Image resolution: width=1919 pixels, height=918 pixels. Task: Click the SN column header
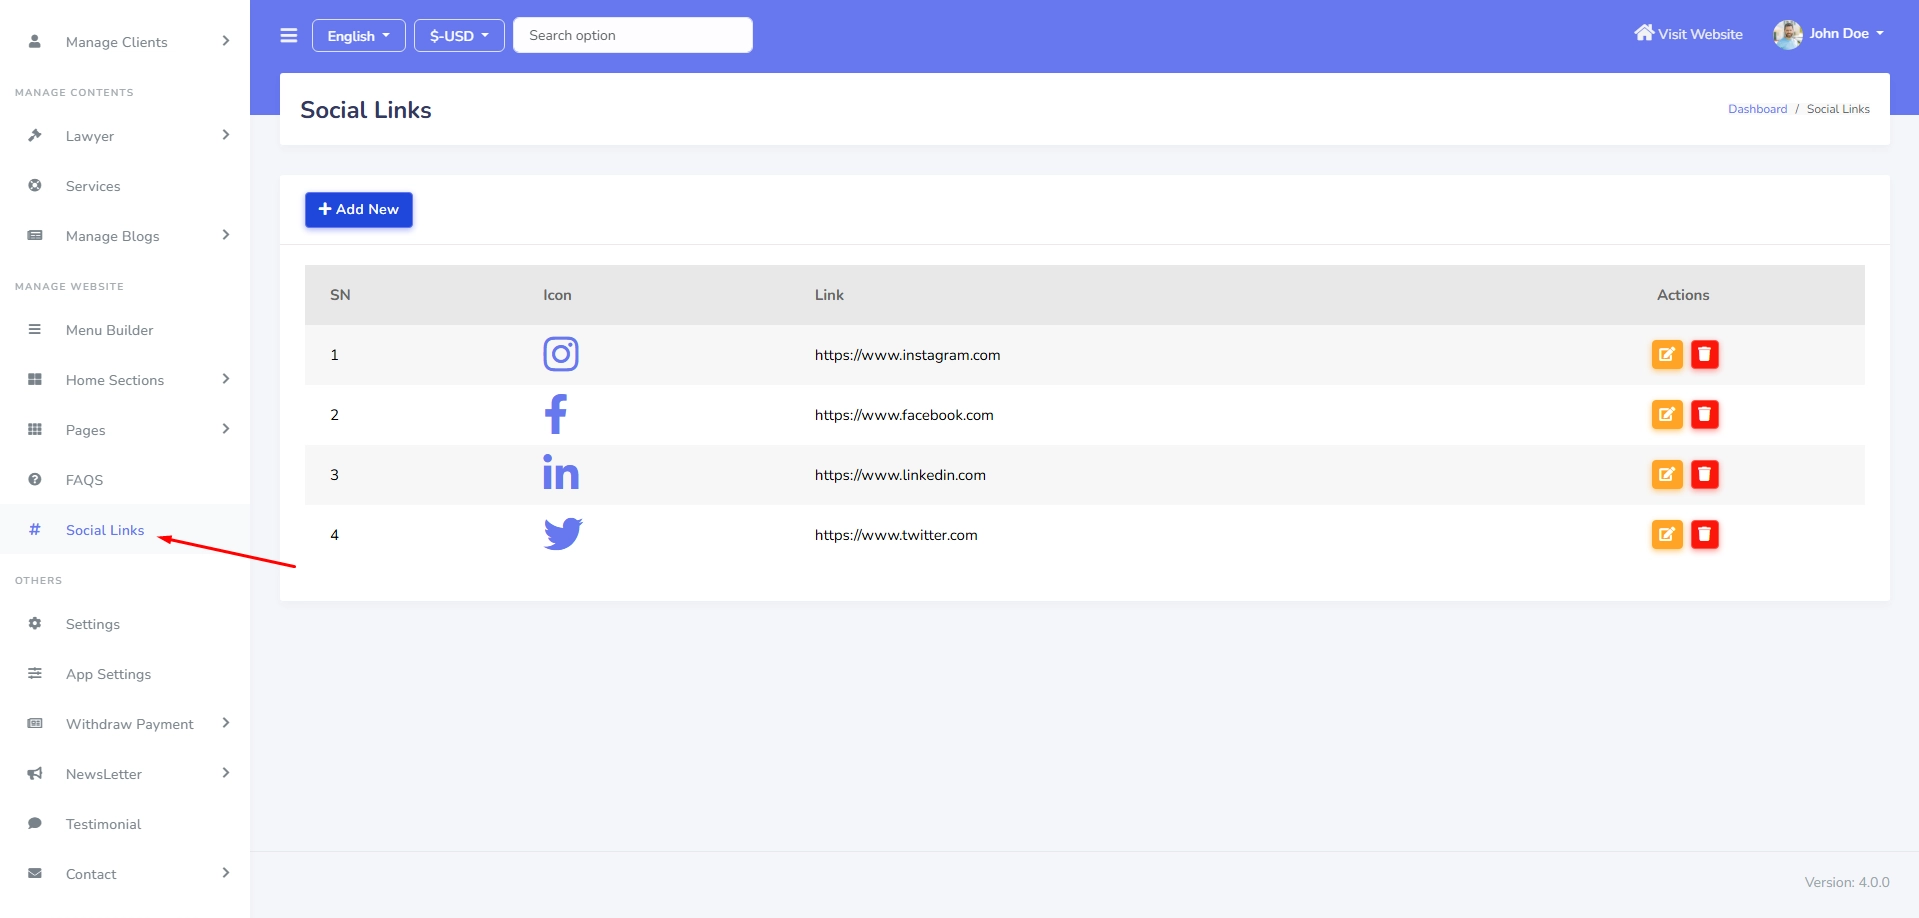coord(340,295)
